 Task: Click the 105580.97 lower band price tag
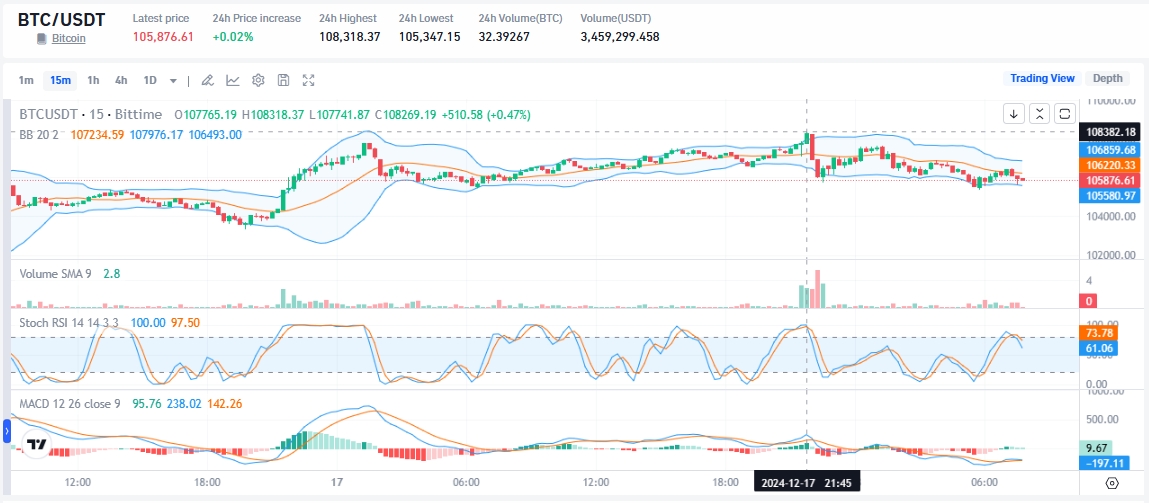(1109, 195)
